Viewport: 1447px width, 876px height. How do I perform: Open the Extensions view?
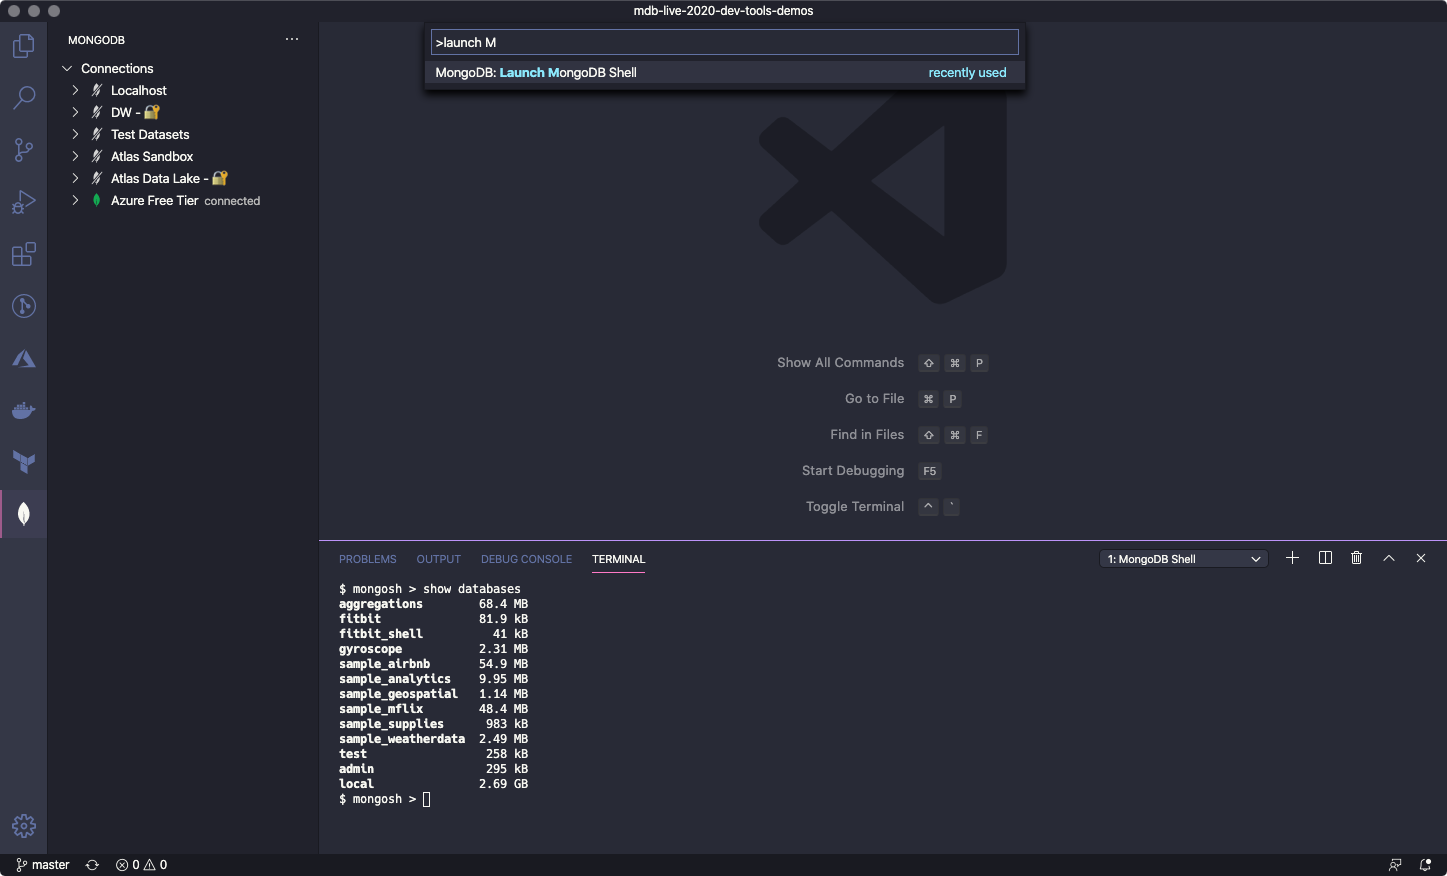tap(23, 254)
